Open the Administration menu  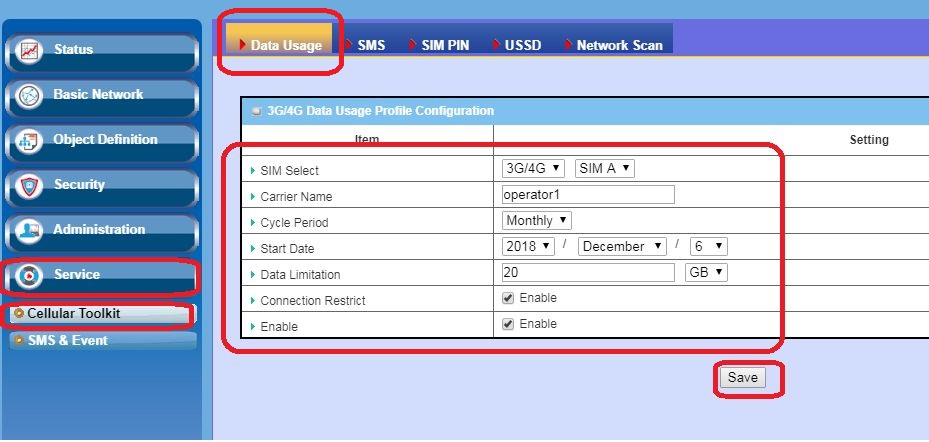coord(101,233)
